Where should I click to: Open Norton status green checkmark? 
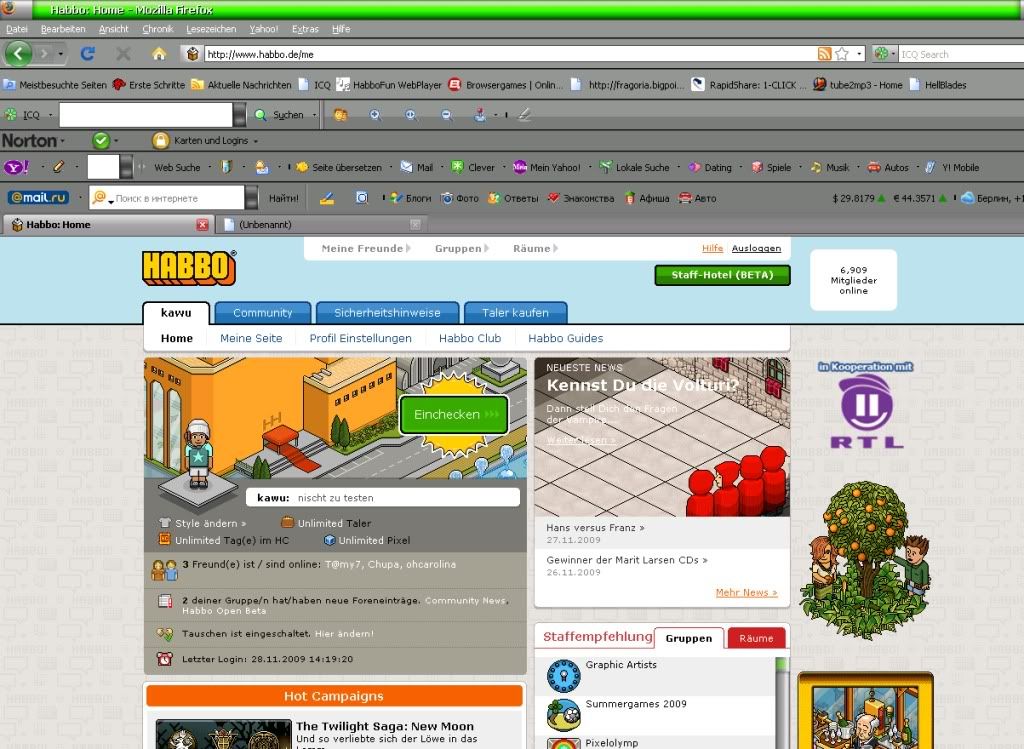[x=101, y=140]
